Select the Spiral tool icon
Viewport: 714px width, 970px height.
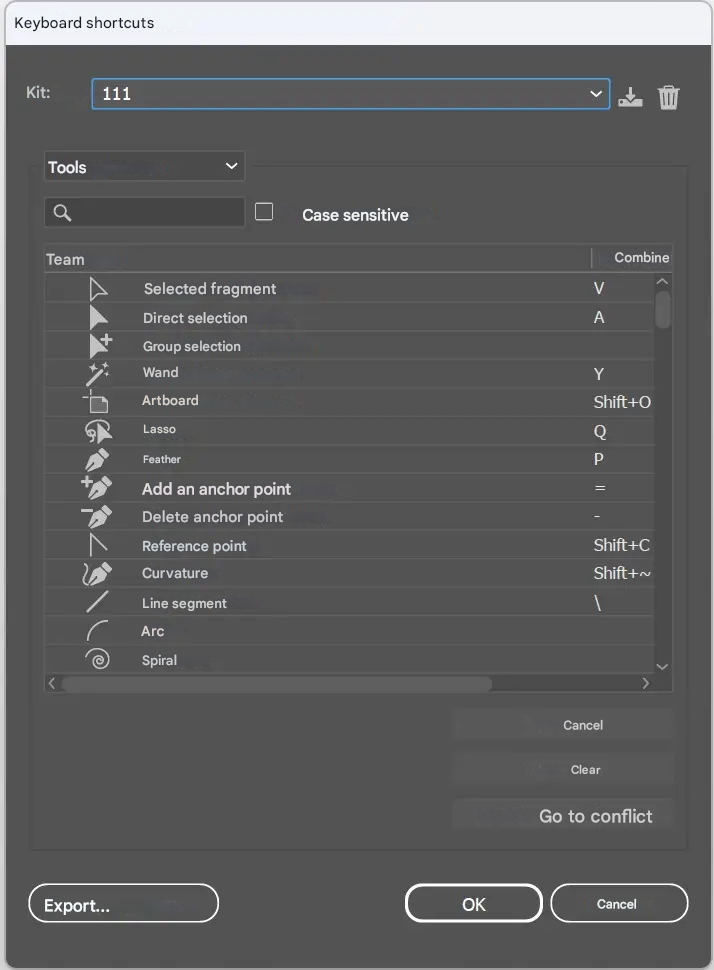click(x=97, y=660)
